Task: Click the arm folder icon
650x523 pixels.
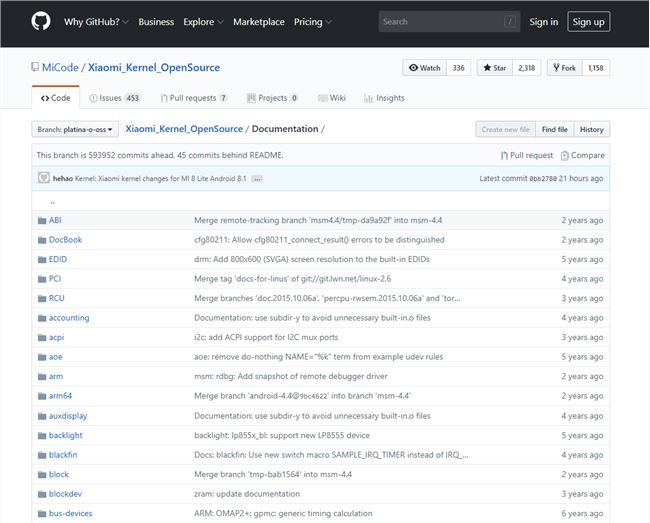Action: tap(42, 376)
